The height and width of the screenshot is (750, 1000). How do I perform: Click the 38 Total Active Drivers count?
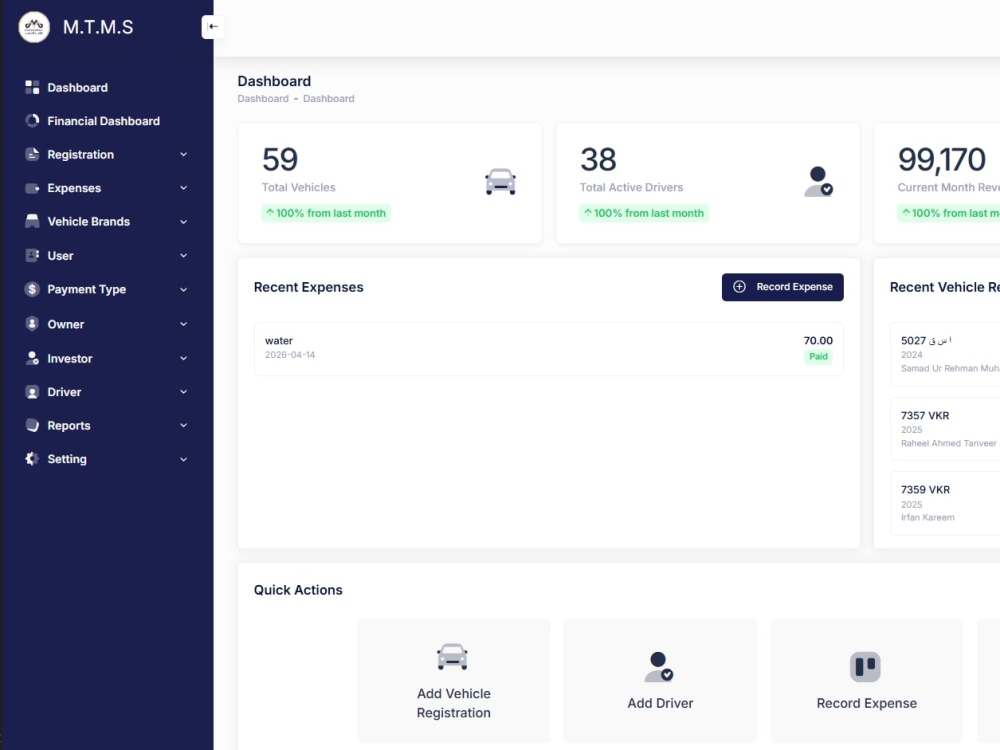click(x=598, y=159)
